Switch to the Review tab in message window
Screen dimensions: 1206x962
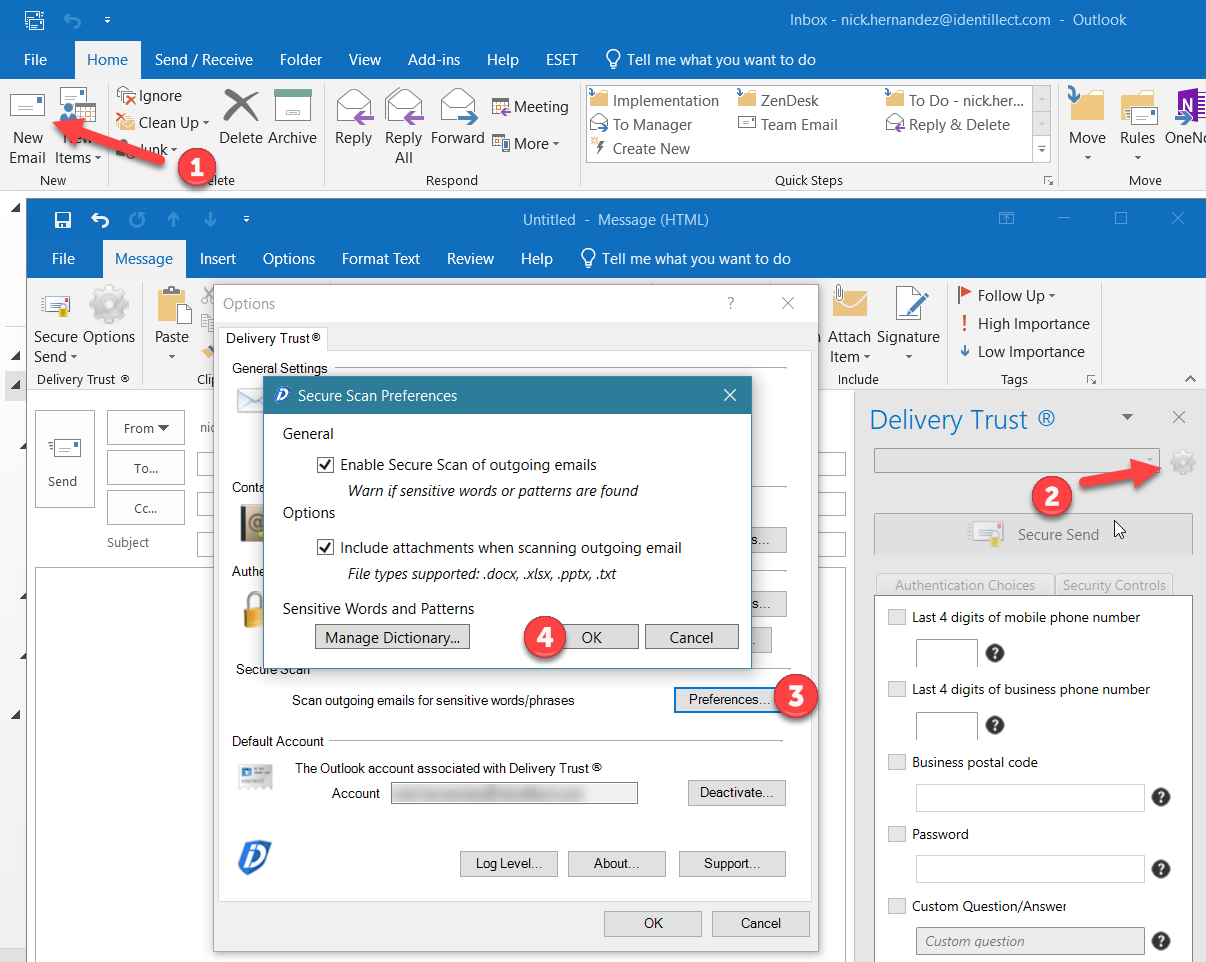471,259
